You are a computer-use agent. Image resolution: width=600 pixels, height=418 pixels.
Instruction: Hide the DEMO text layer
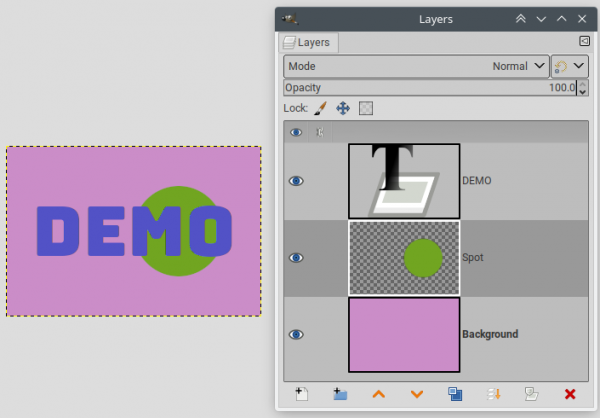[296, 181]
